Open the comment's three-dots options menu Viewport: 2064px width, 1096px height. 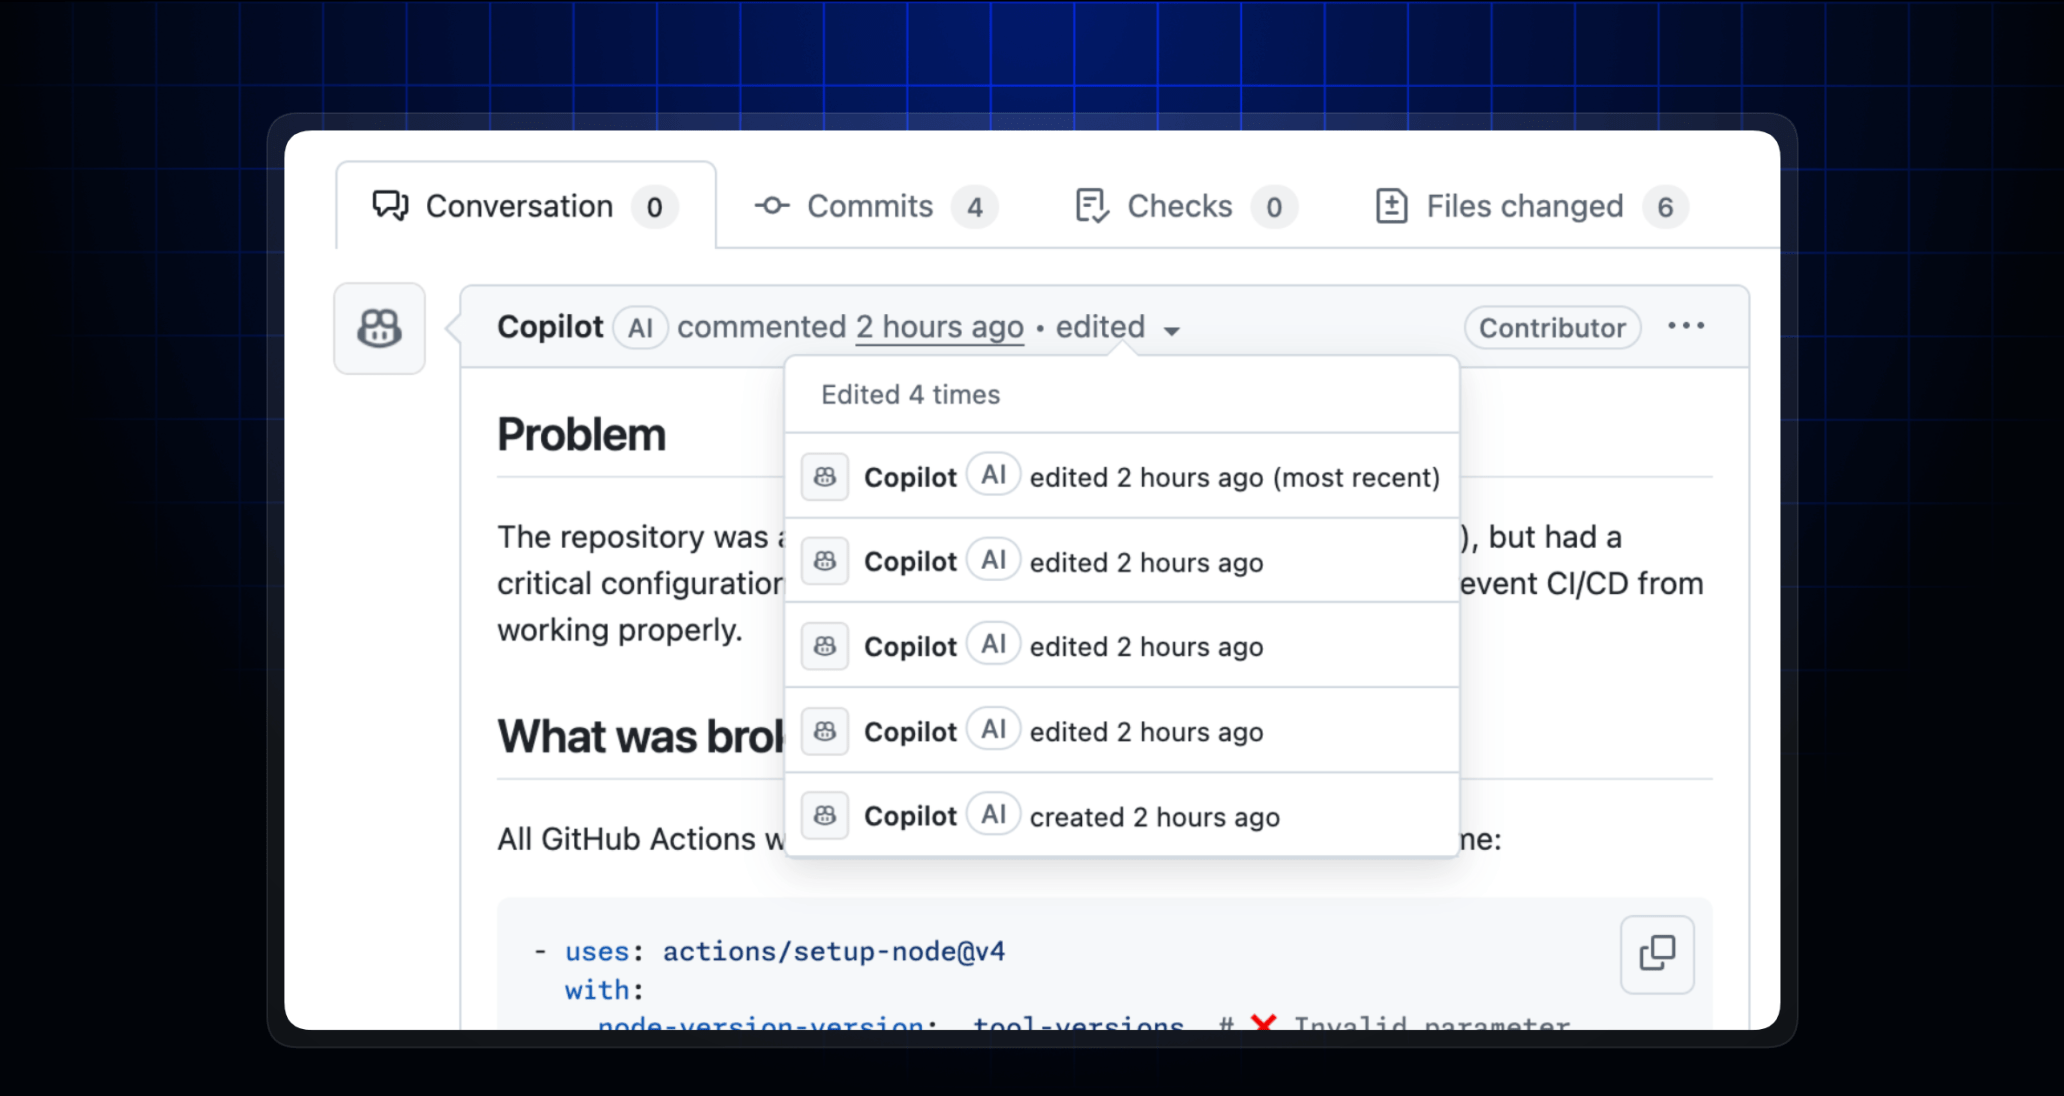click(1686, 326)
